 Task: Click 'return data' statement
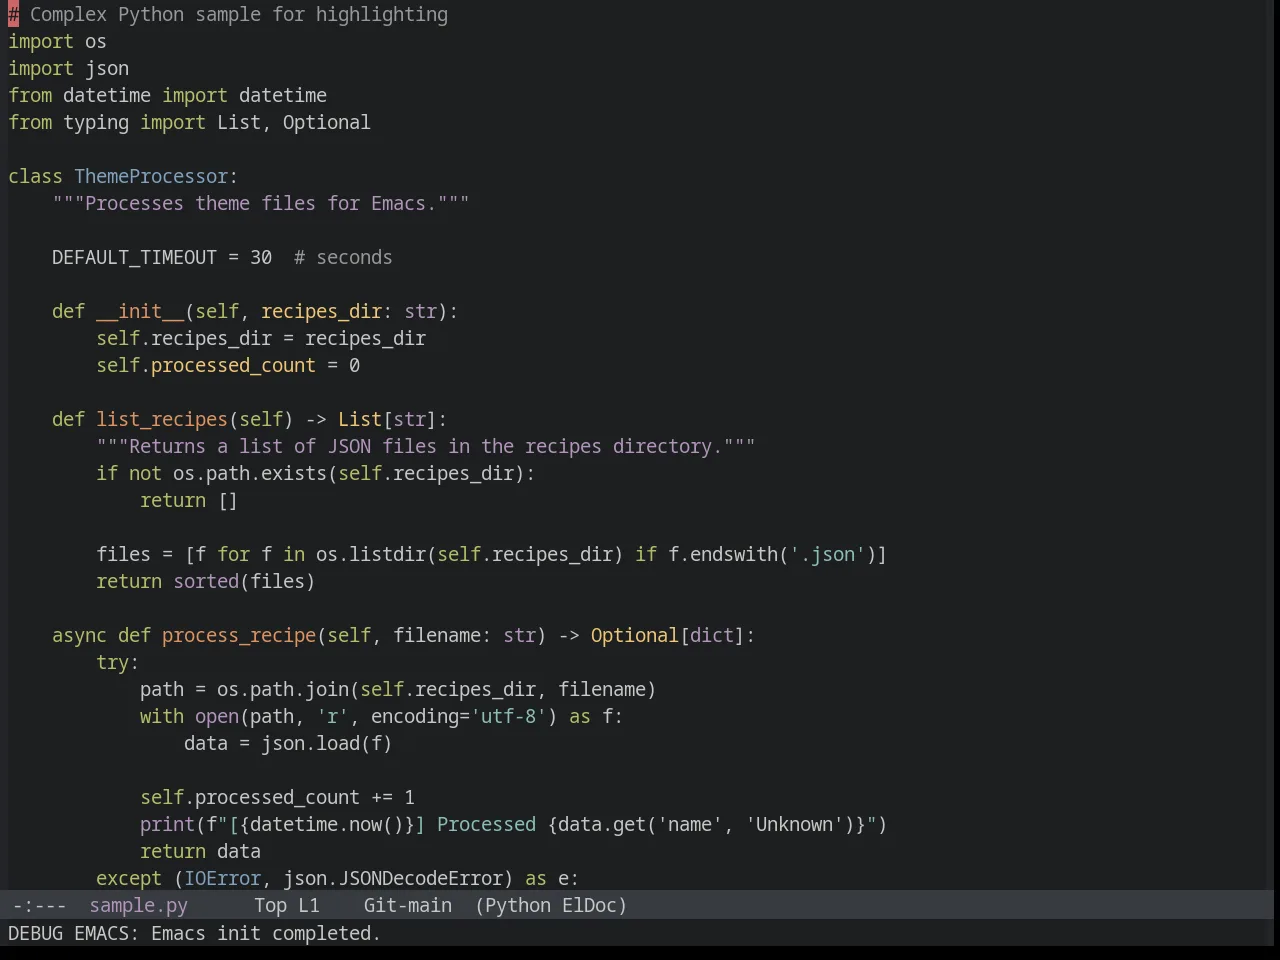tap(200, 851)
